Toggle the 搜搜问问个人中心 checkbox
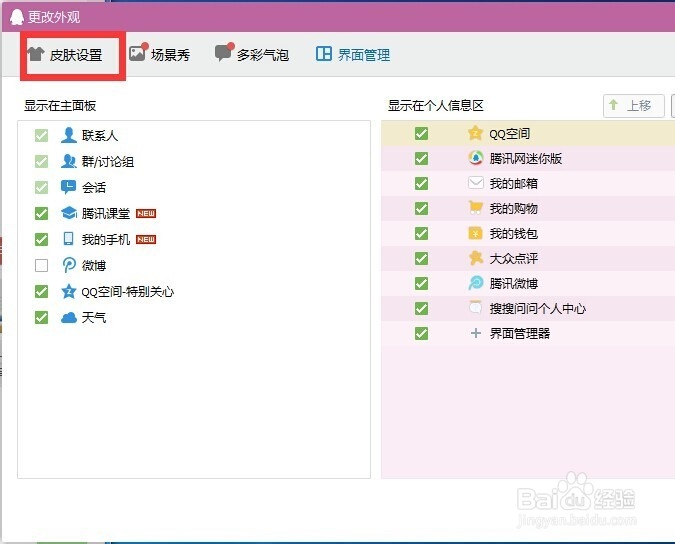This screenshot has width=675, height=544. [421, 308]
